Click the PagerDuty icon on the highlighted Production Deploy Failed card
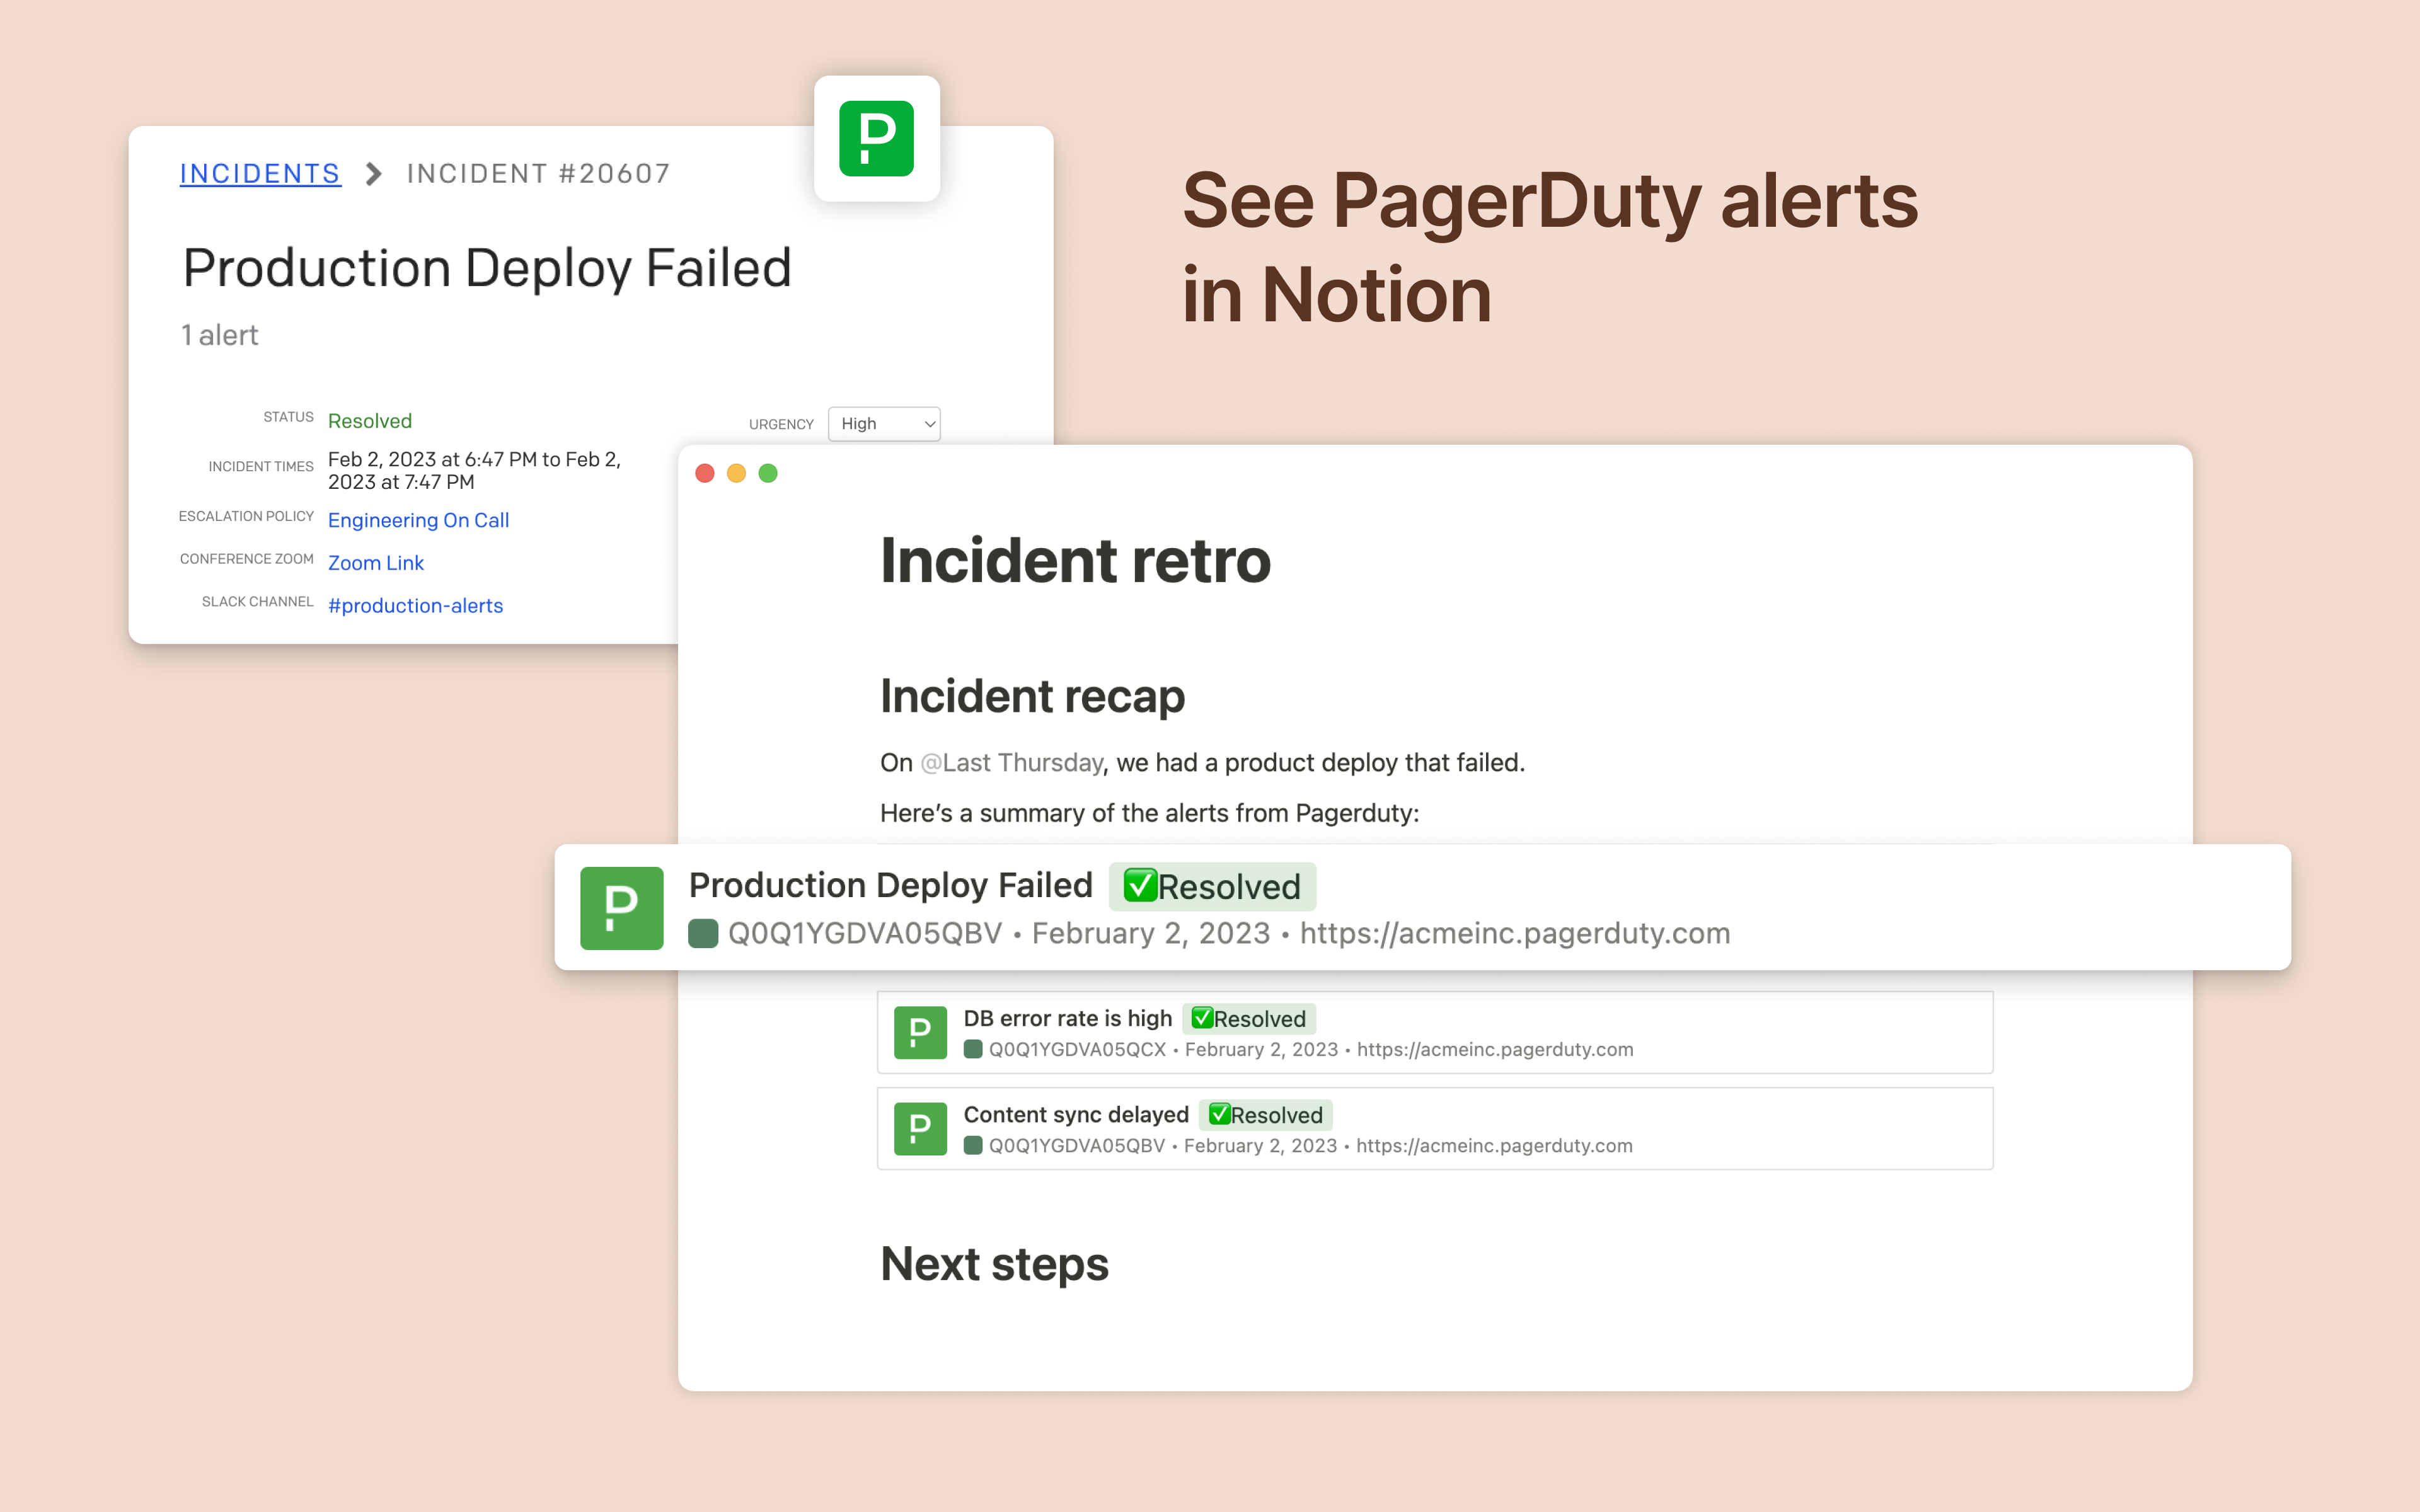2420x1512 pixels. tap(621, 908)
